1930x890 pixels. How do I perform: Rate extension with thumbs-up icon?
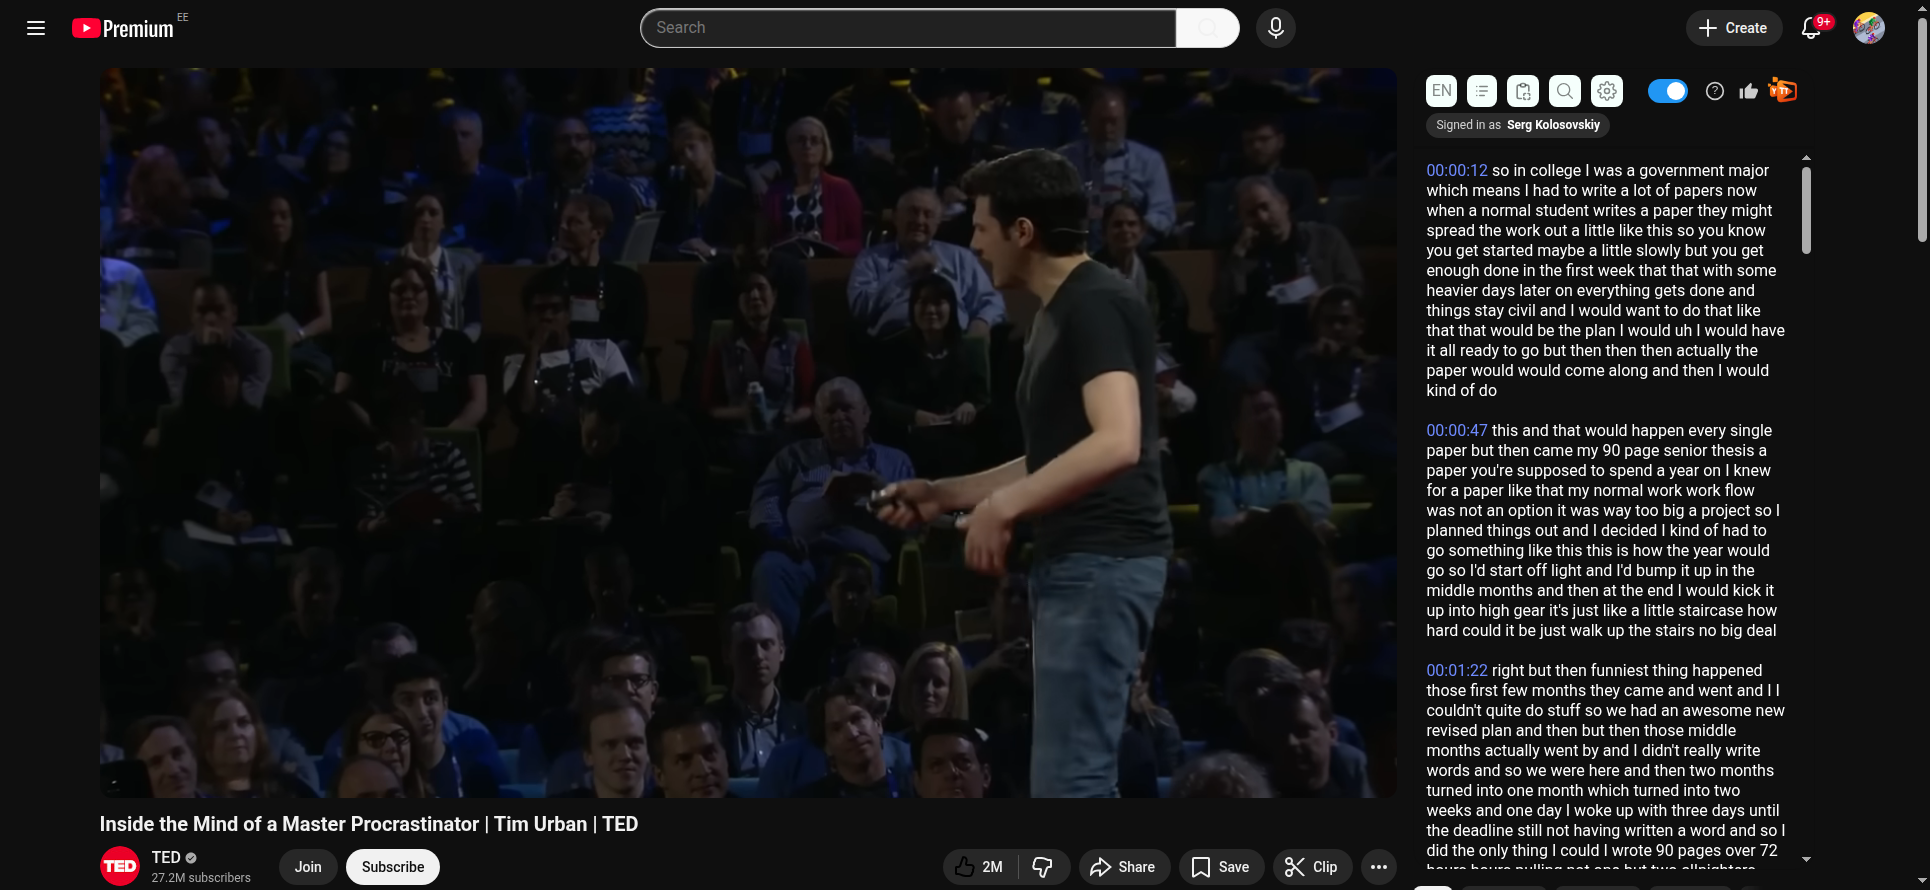click(x=1748, y=92)
